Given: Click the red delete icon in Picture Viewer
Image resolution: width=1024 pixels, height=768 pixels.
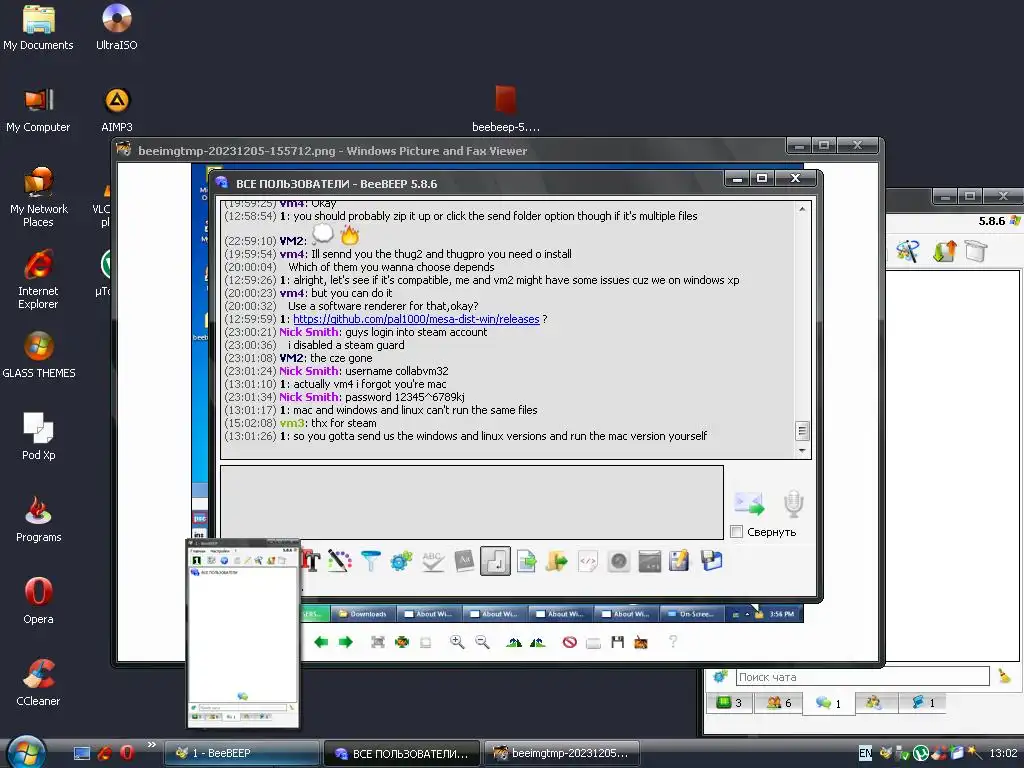Looking at the screenshot, I should pos(569,642).
